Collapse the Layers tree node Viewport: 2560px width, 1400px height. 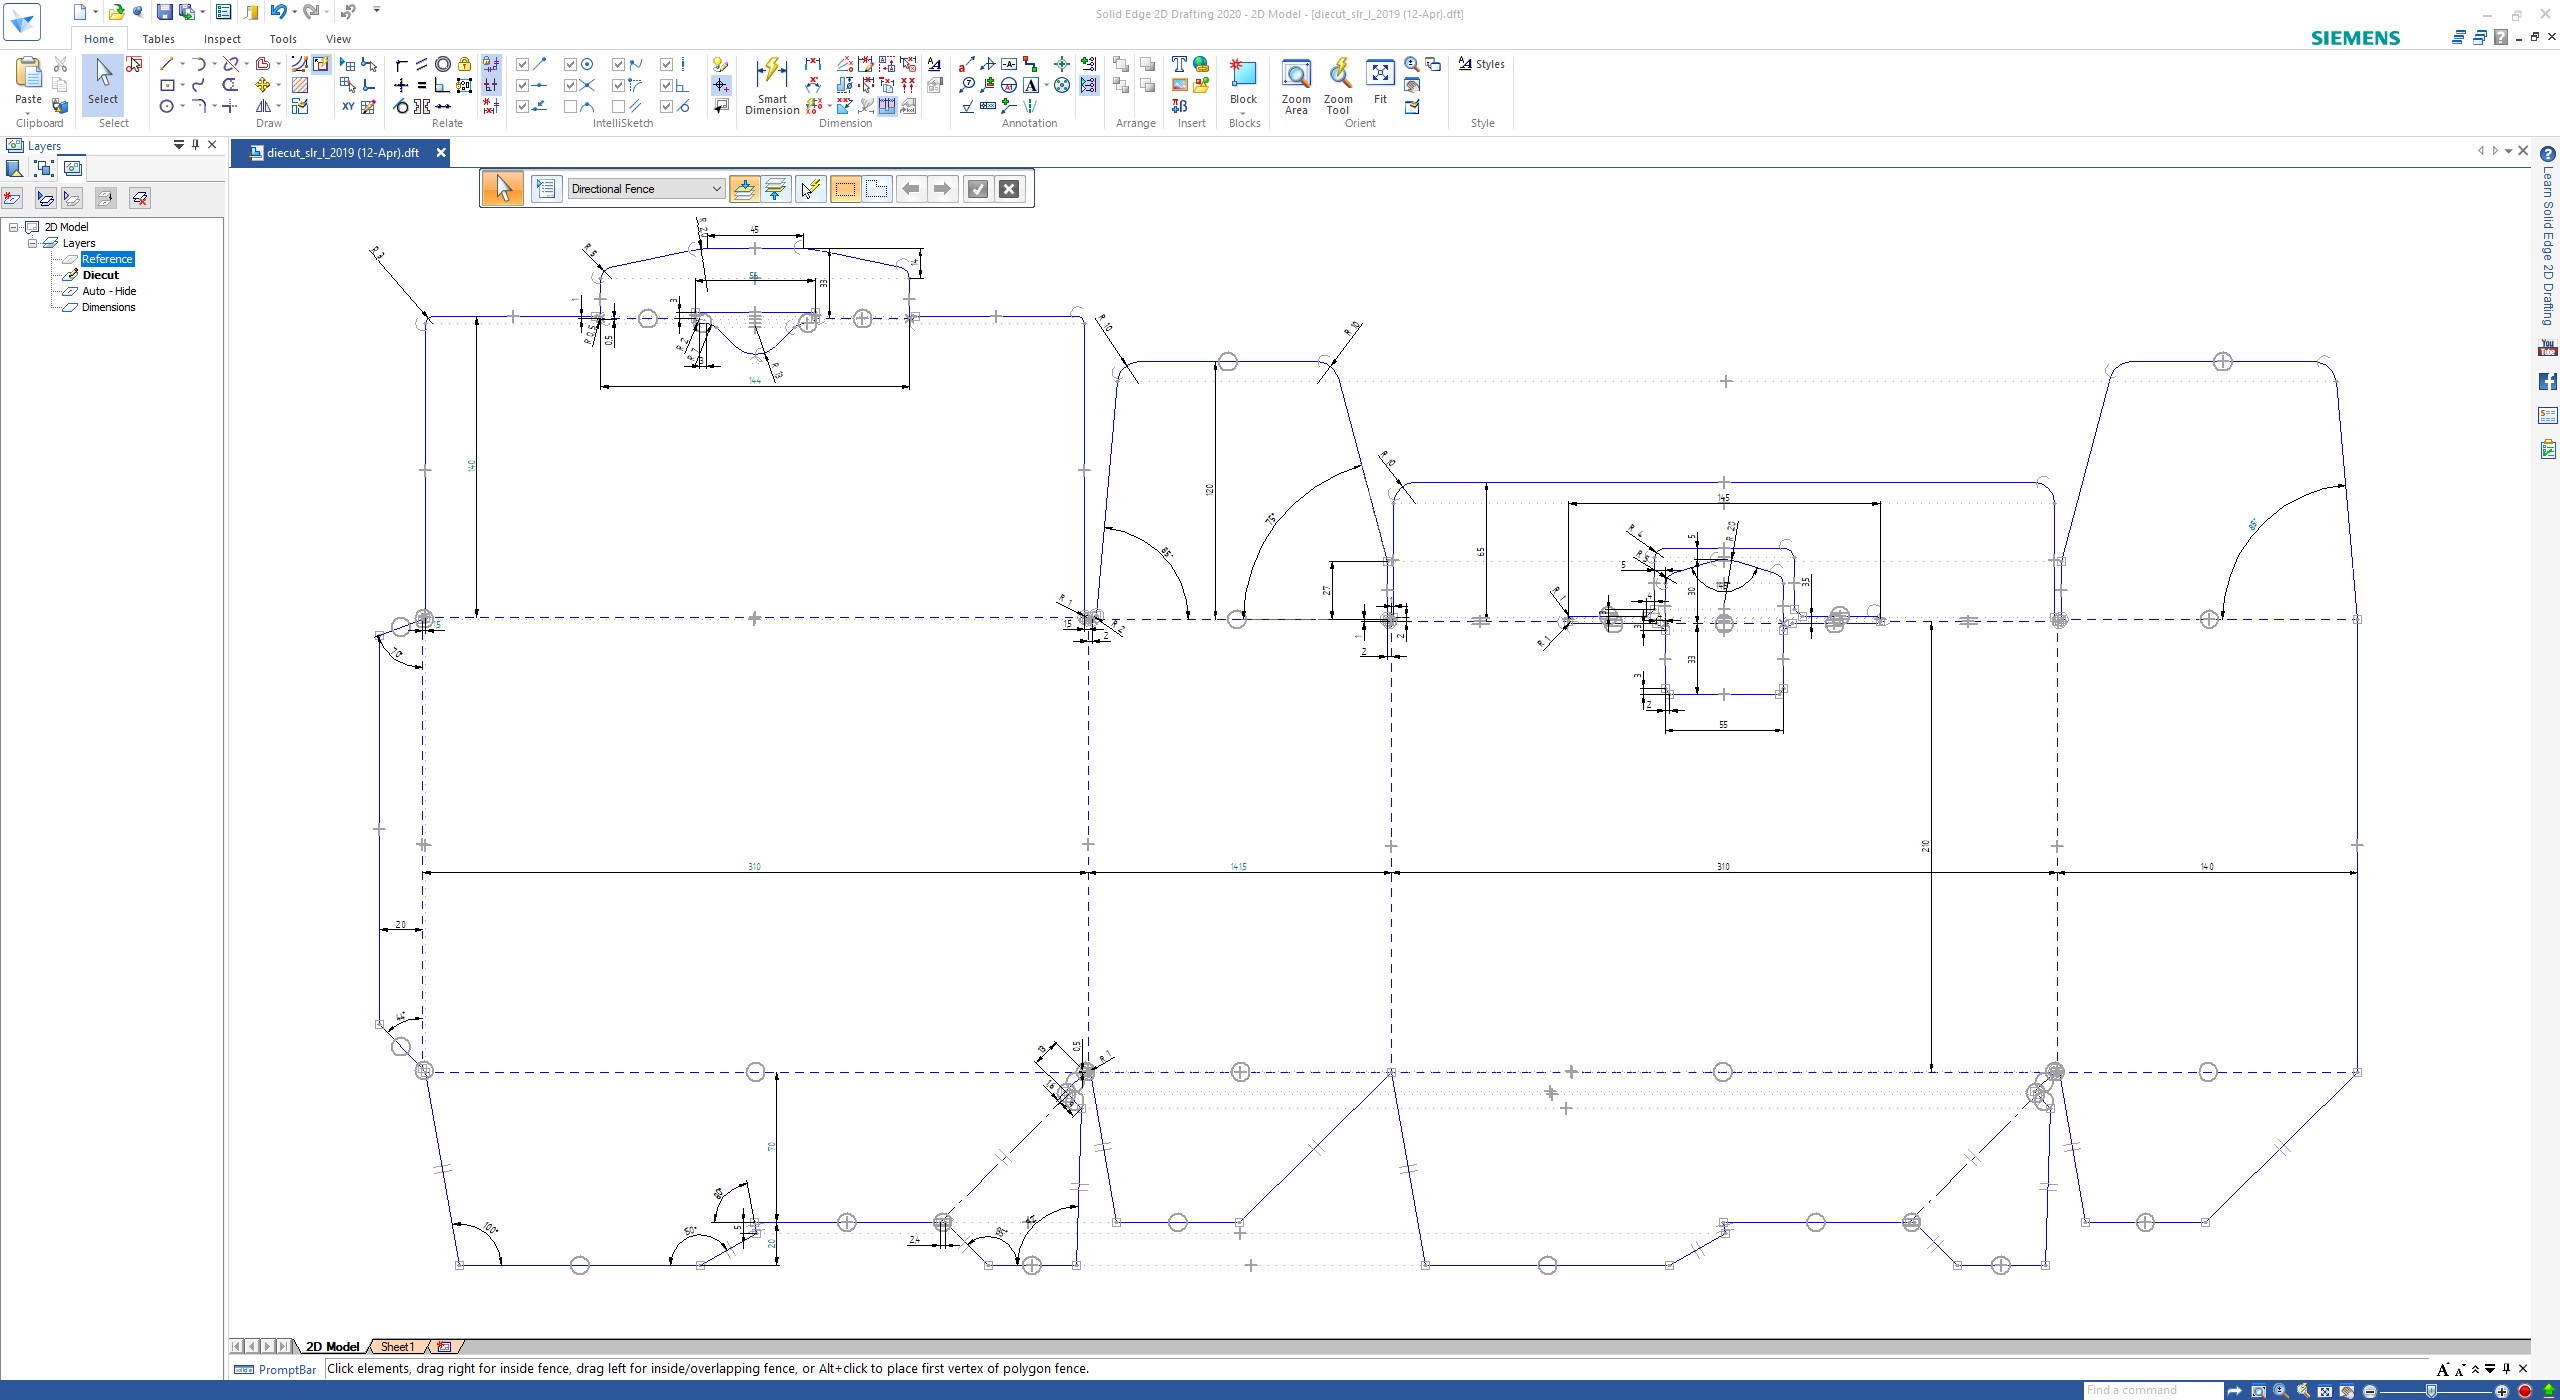[x=32, y=243]
